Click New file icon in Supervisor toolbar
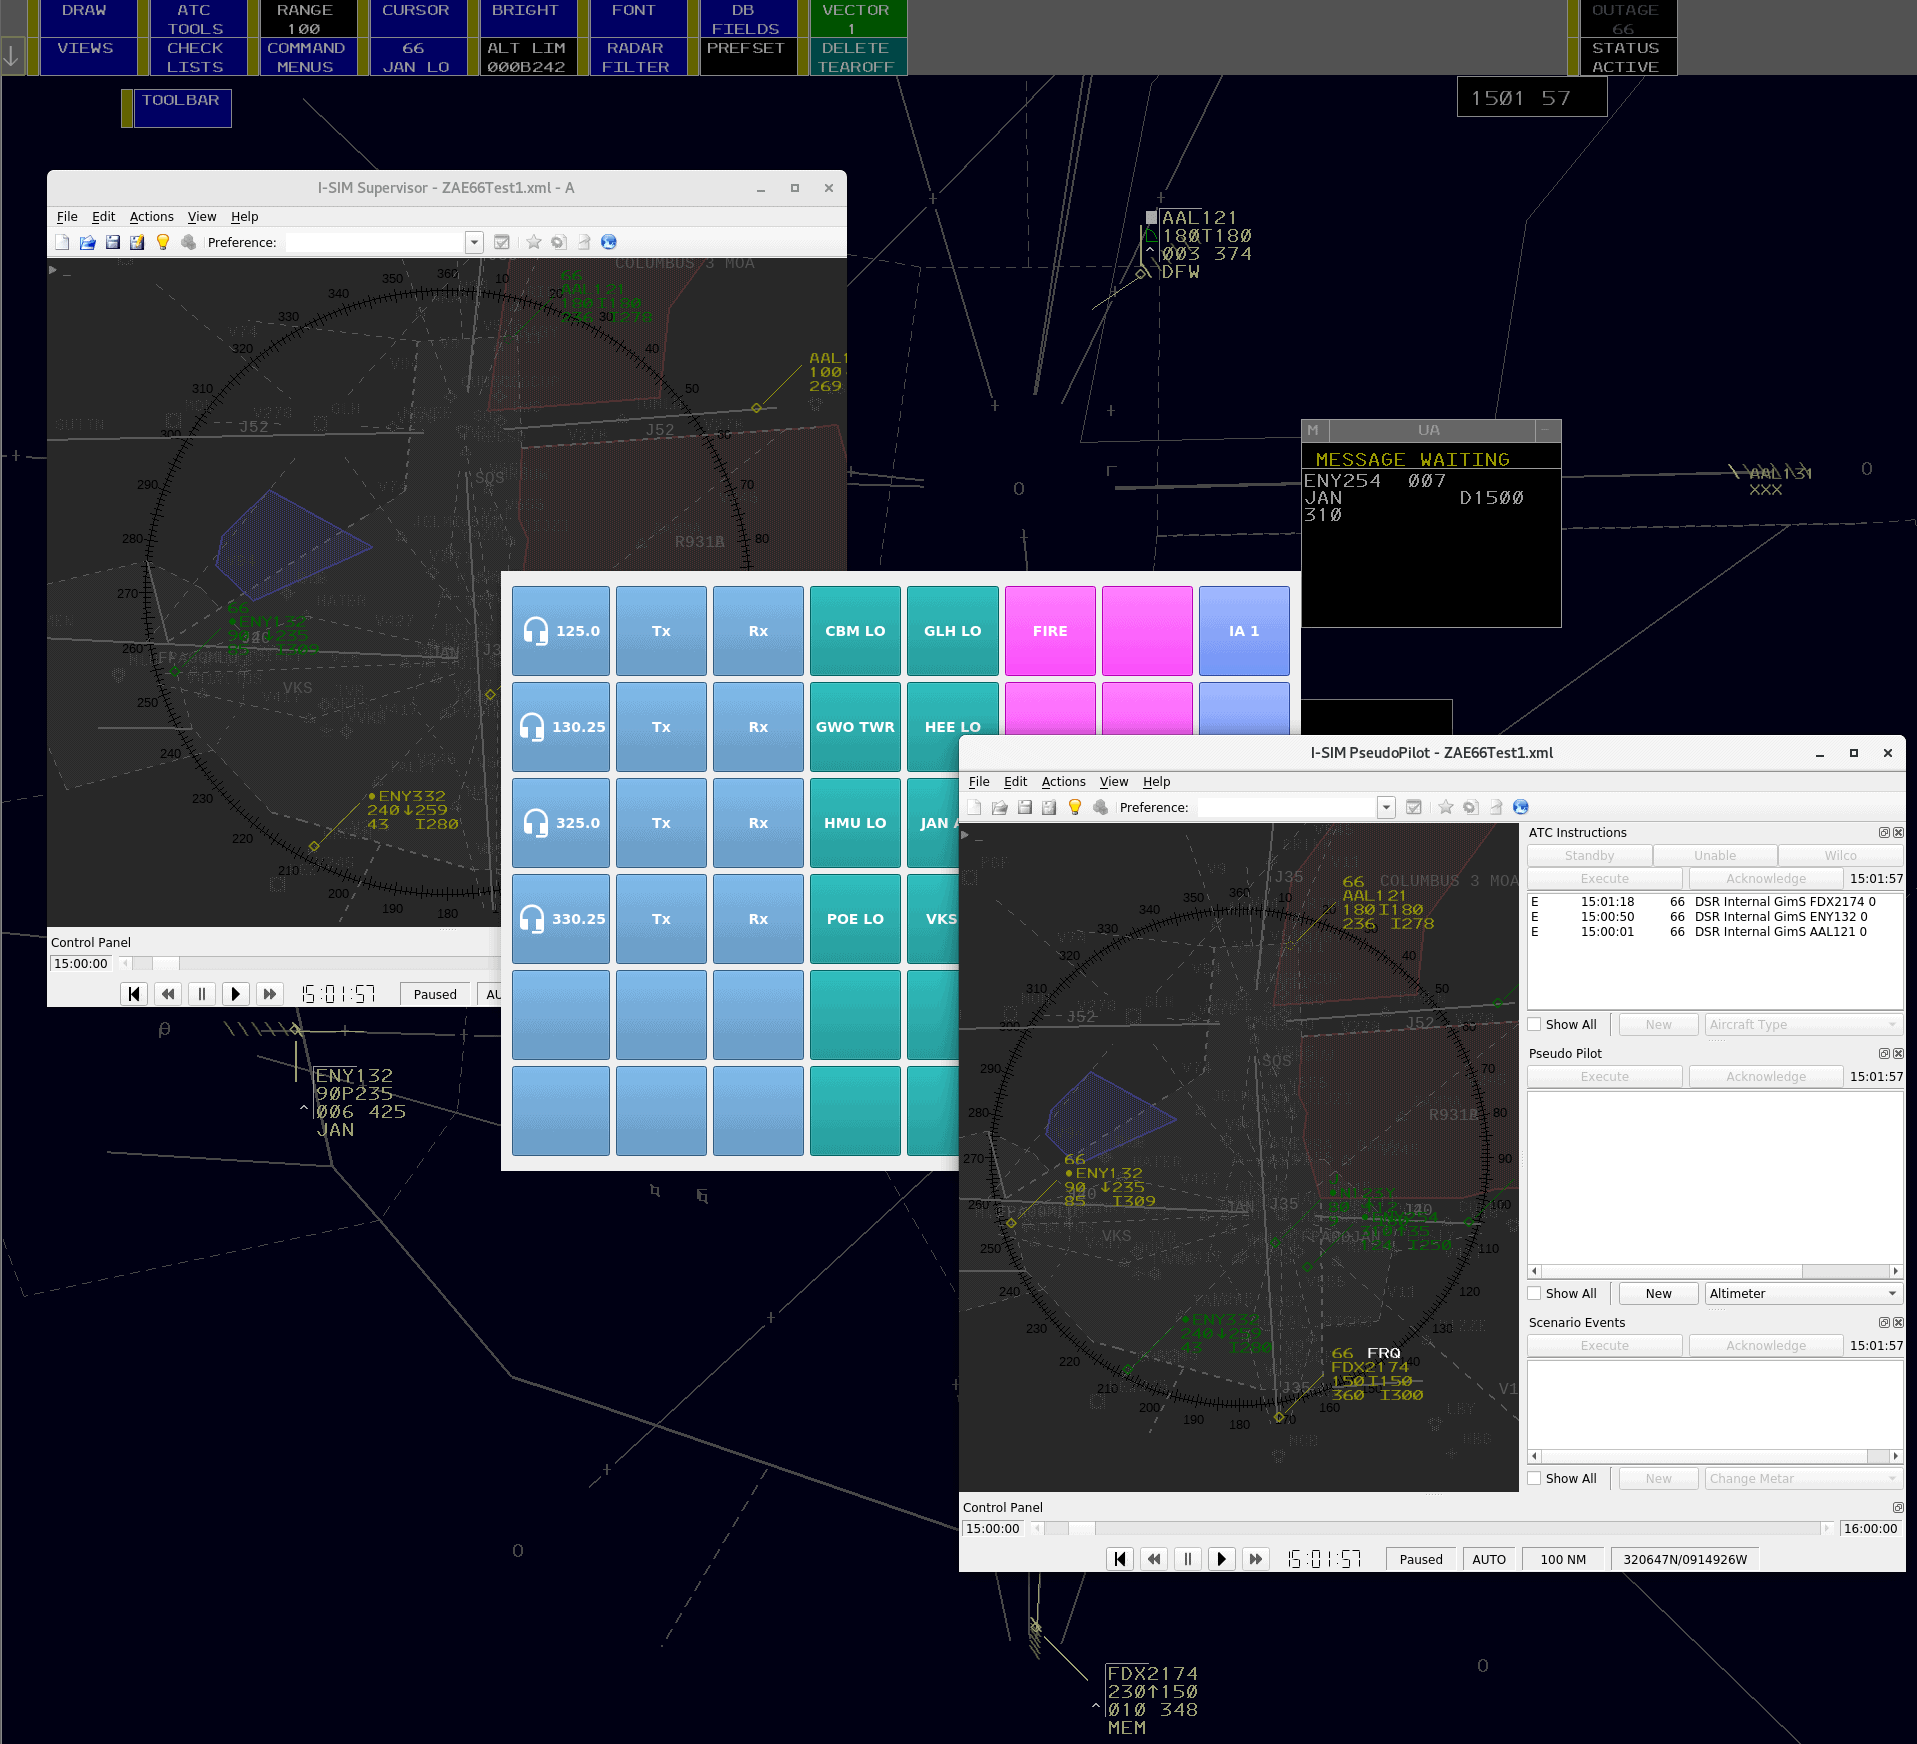This screenshot has width=1917, height=1744. tap(63, 242)
